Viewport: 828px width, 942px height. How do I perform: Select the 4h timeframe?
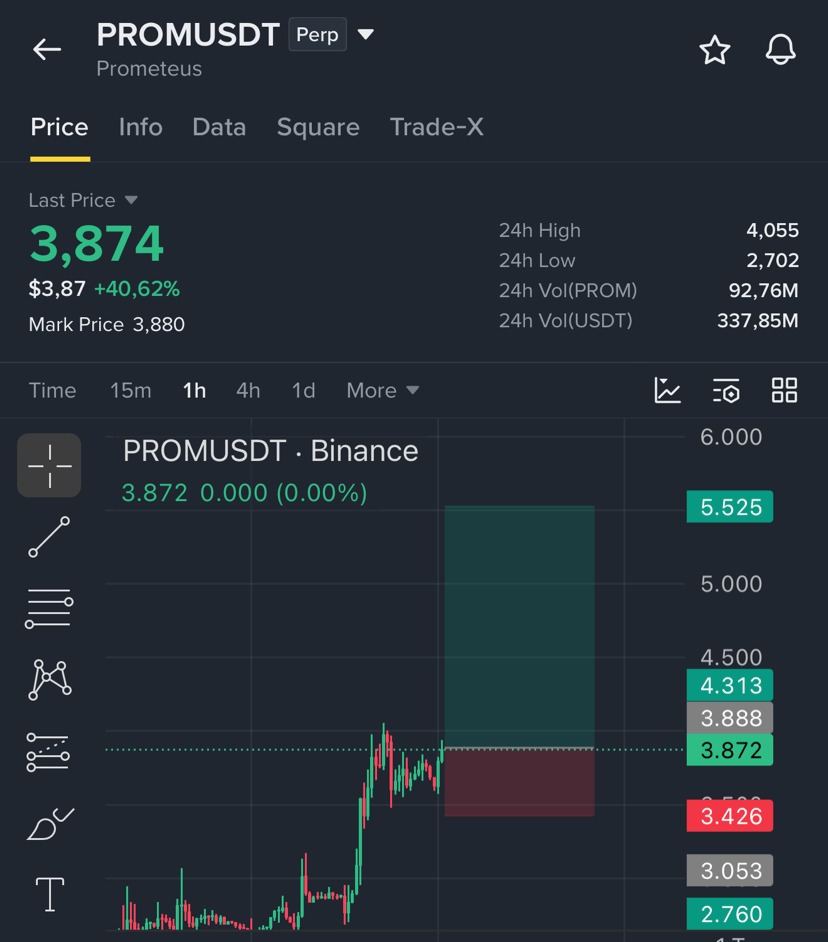(248, 390)
